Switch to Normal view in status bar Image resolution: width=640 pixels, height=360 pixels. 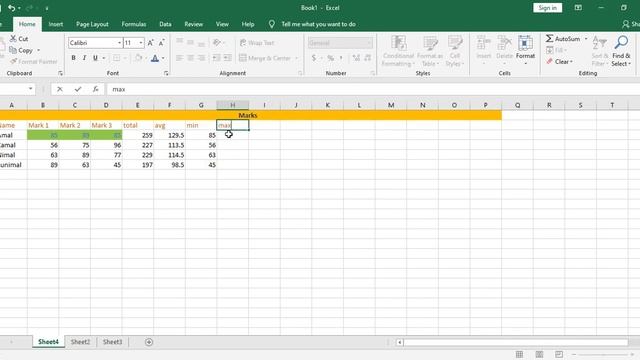pyautogui.click(x=519, y=354)
